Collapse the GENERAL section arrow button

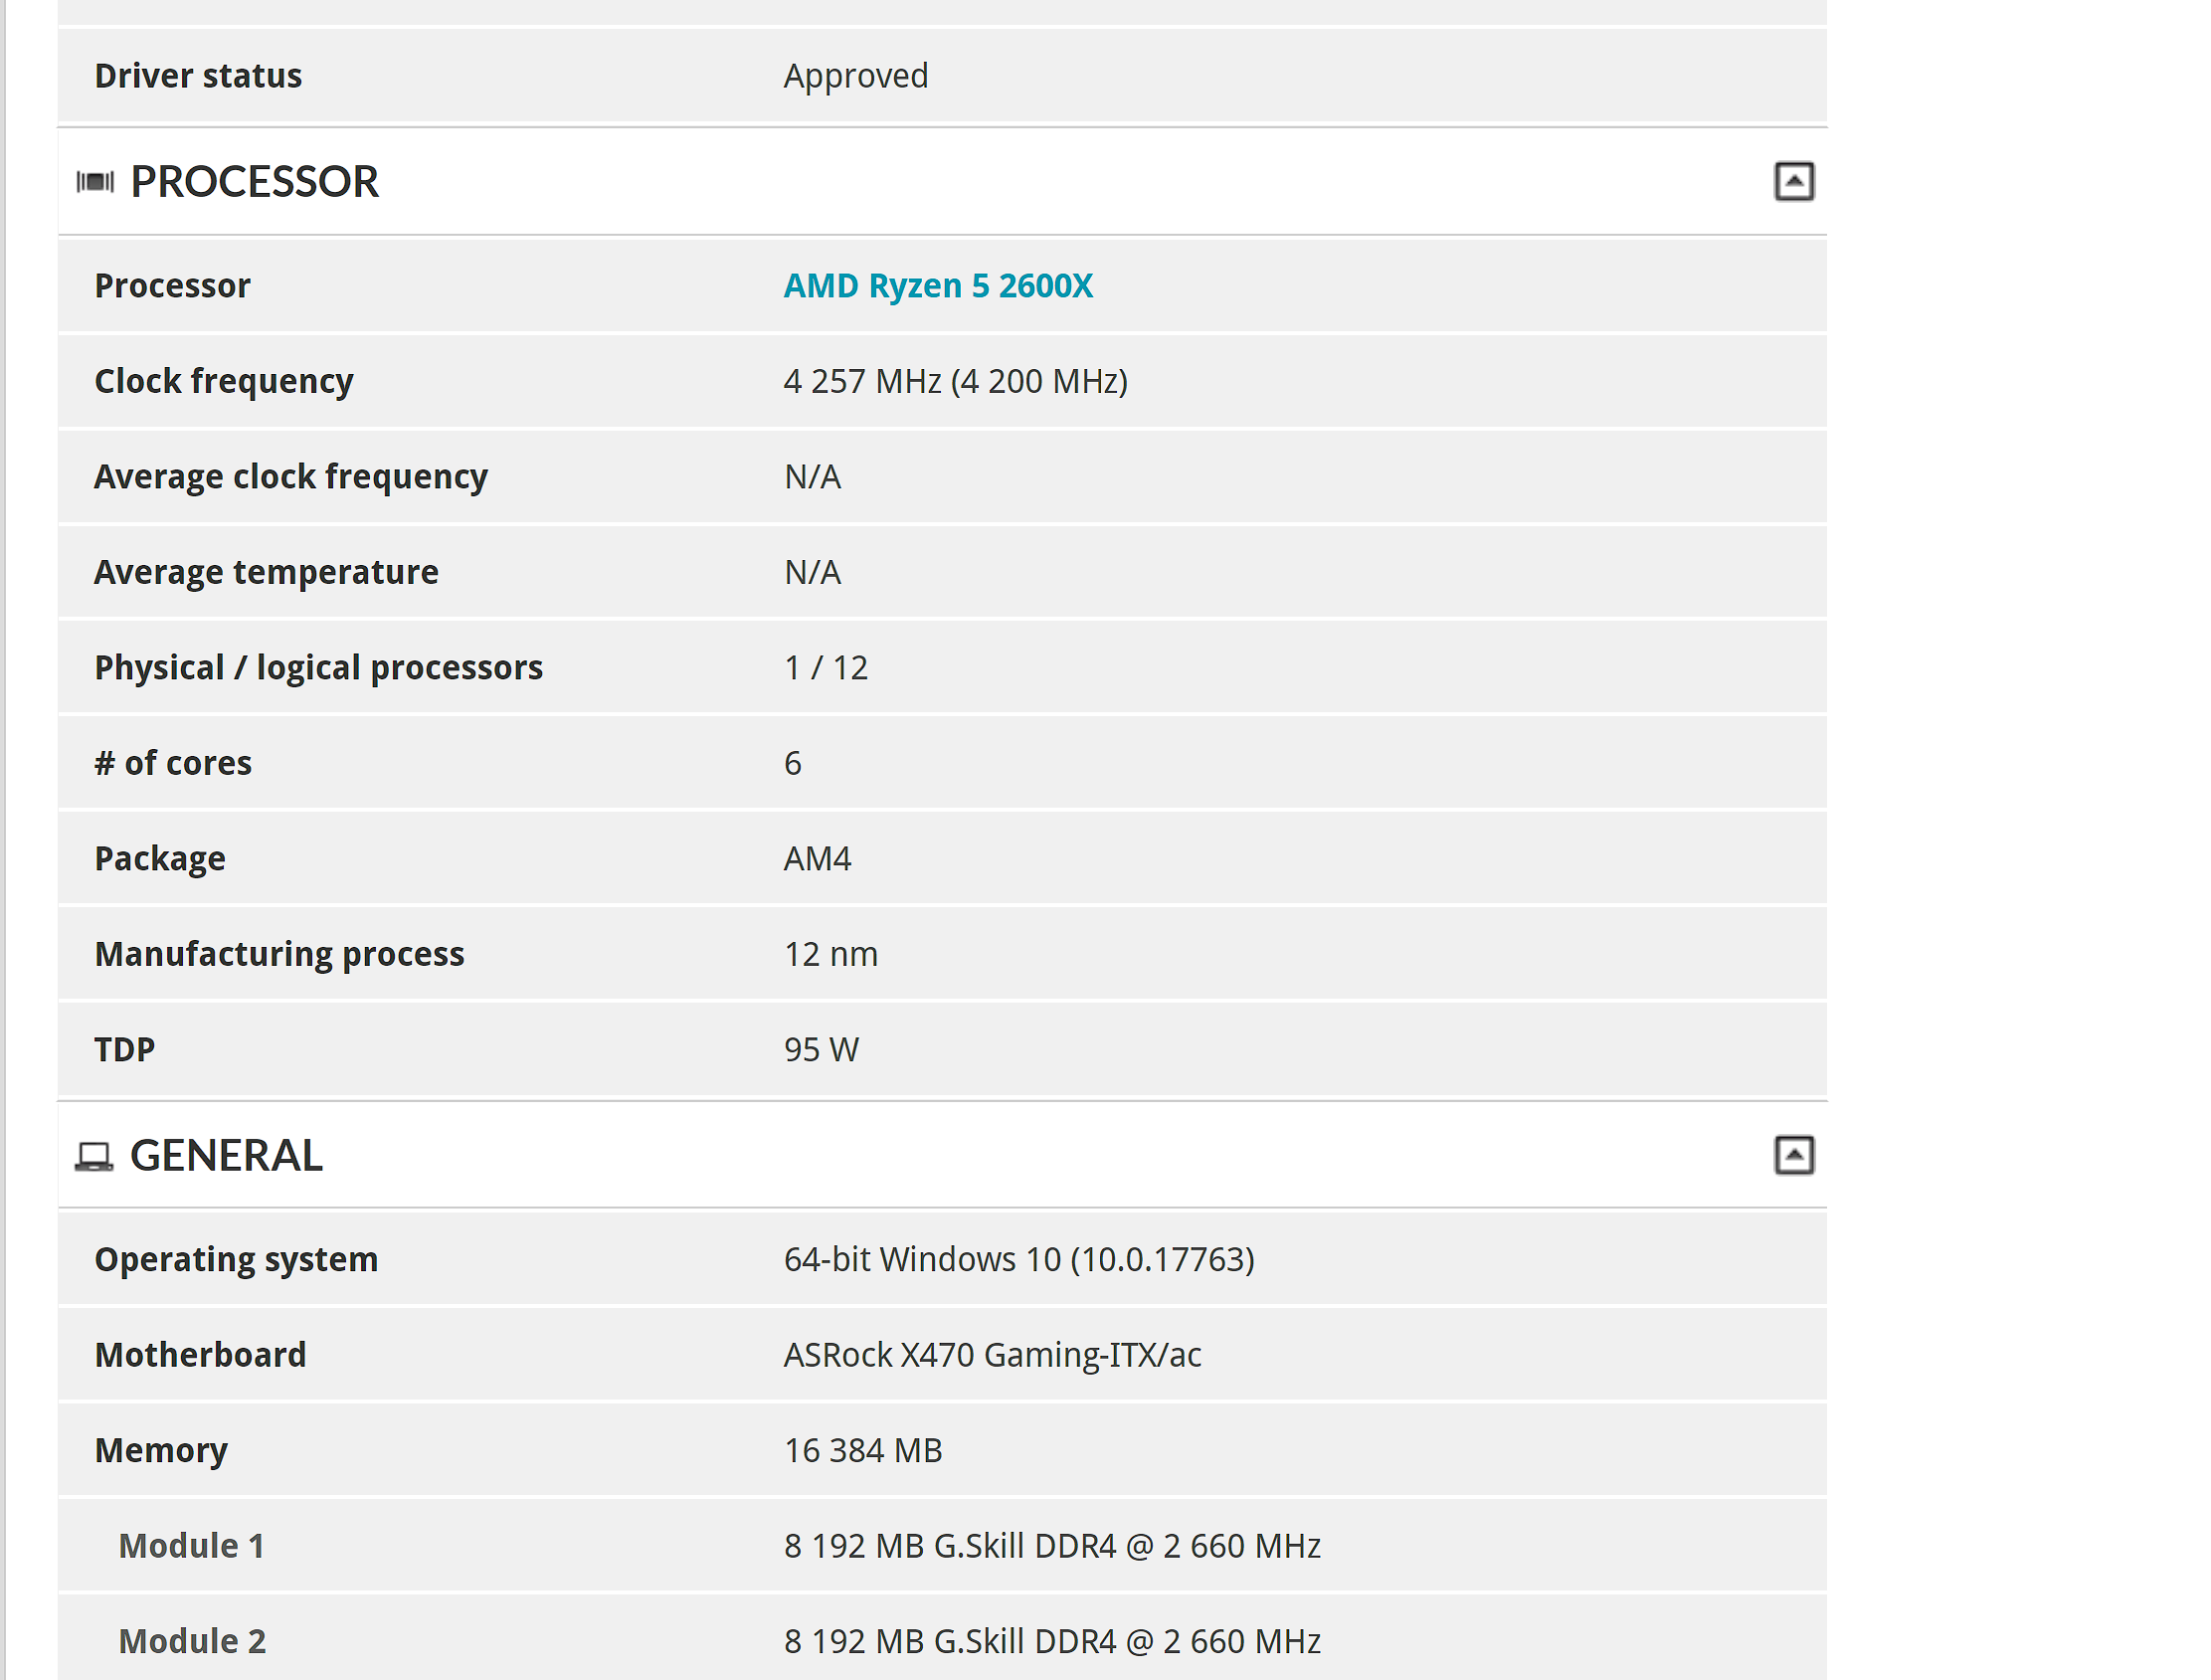point(1793,1155)
